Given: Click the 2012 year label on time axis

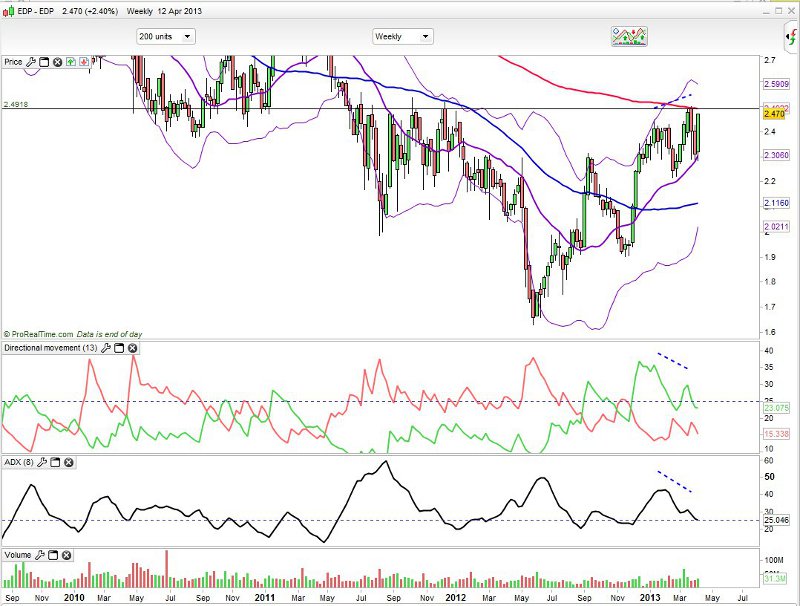Looking at the screenshot, I should [x=456, y=597].
